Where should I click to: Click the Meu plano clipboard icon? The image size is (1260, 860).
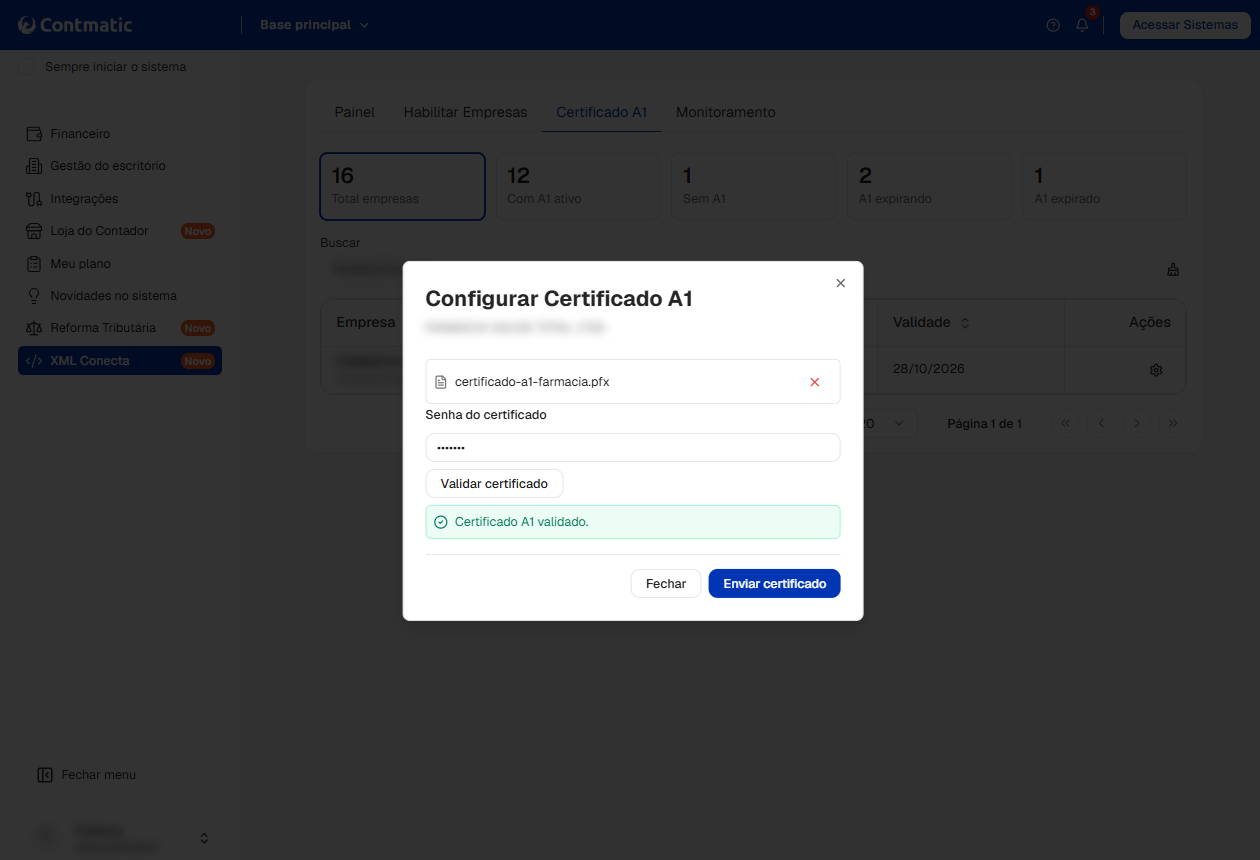coord(33,264)
